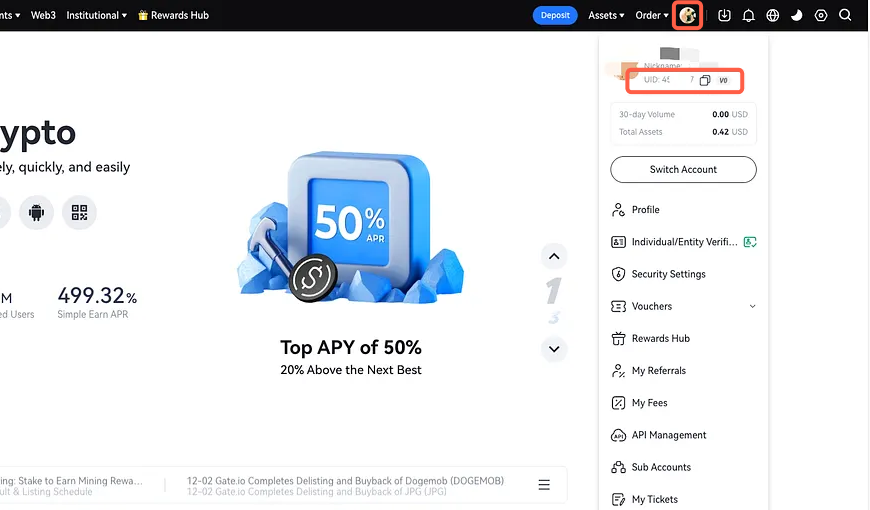Screen dimensions: 870x510
Task: Go to previous banner slide arrow
Action: [554, 256]
